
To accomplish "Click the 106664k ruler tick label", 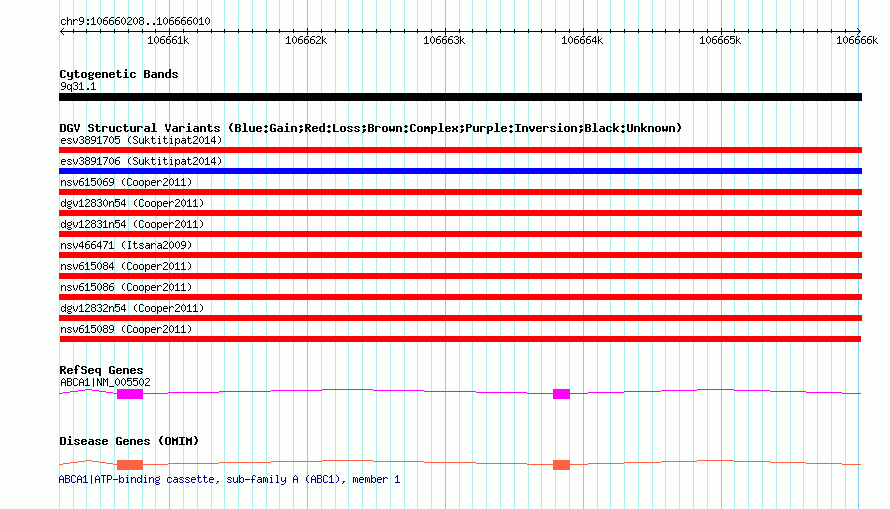I will [x=582, y=40].
